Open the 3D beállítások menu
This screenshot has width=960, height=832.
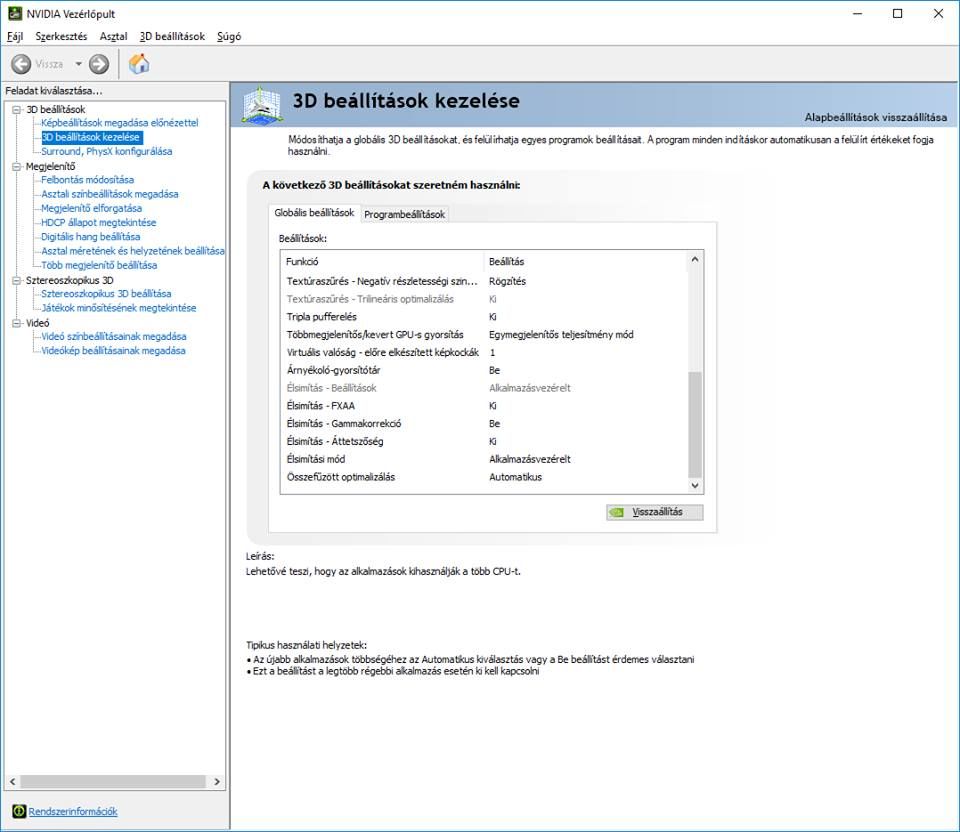(172, 36)
